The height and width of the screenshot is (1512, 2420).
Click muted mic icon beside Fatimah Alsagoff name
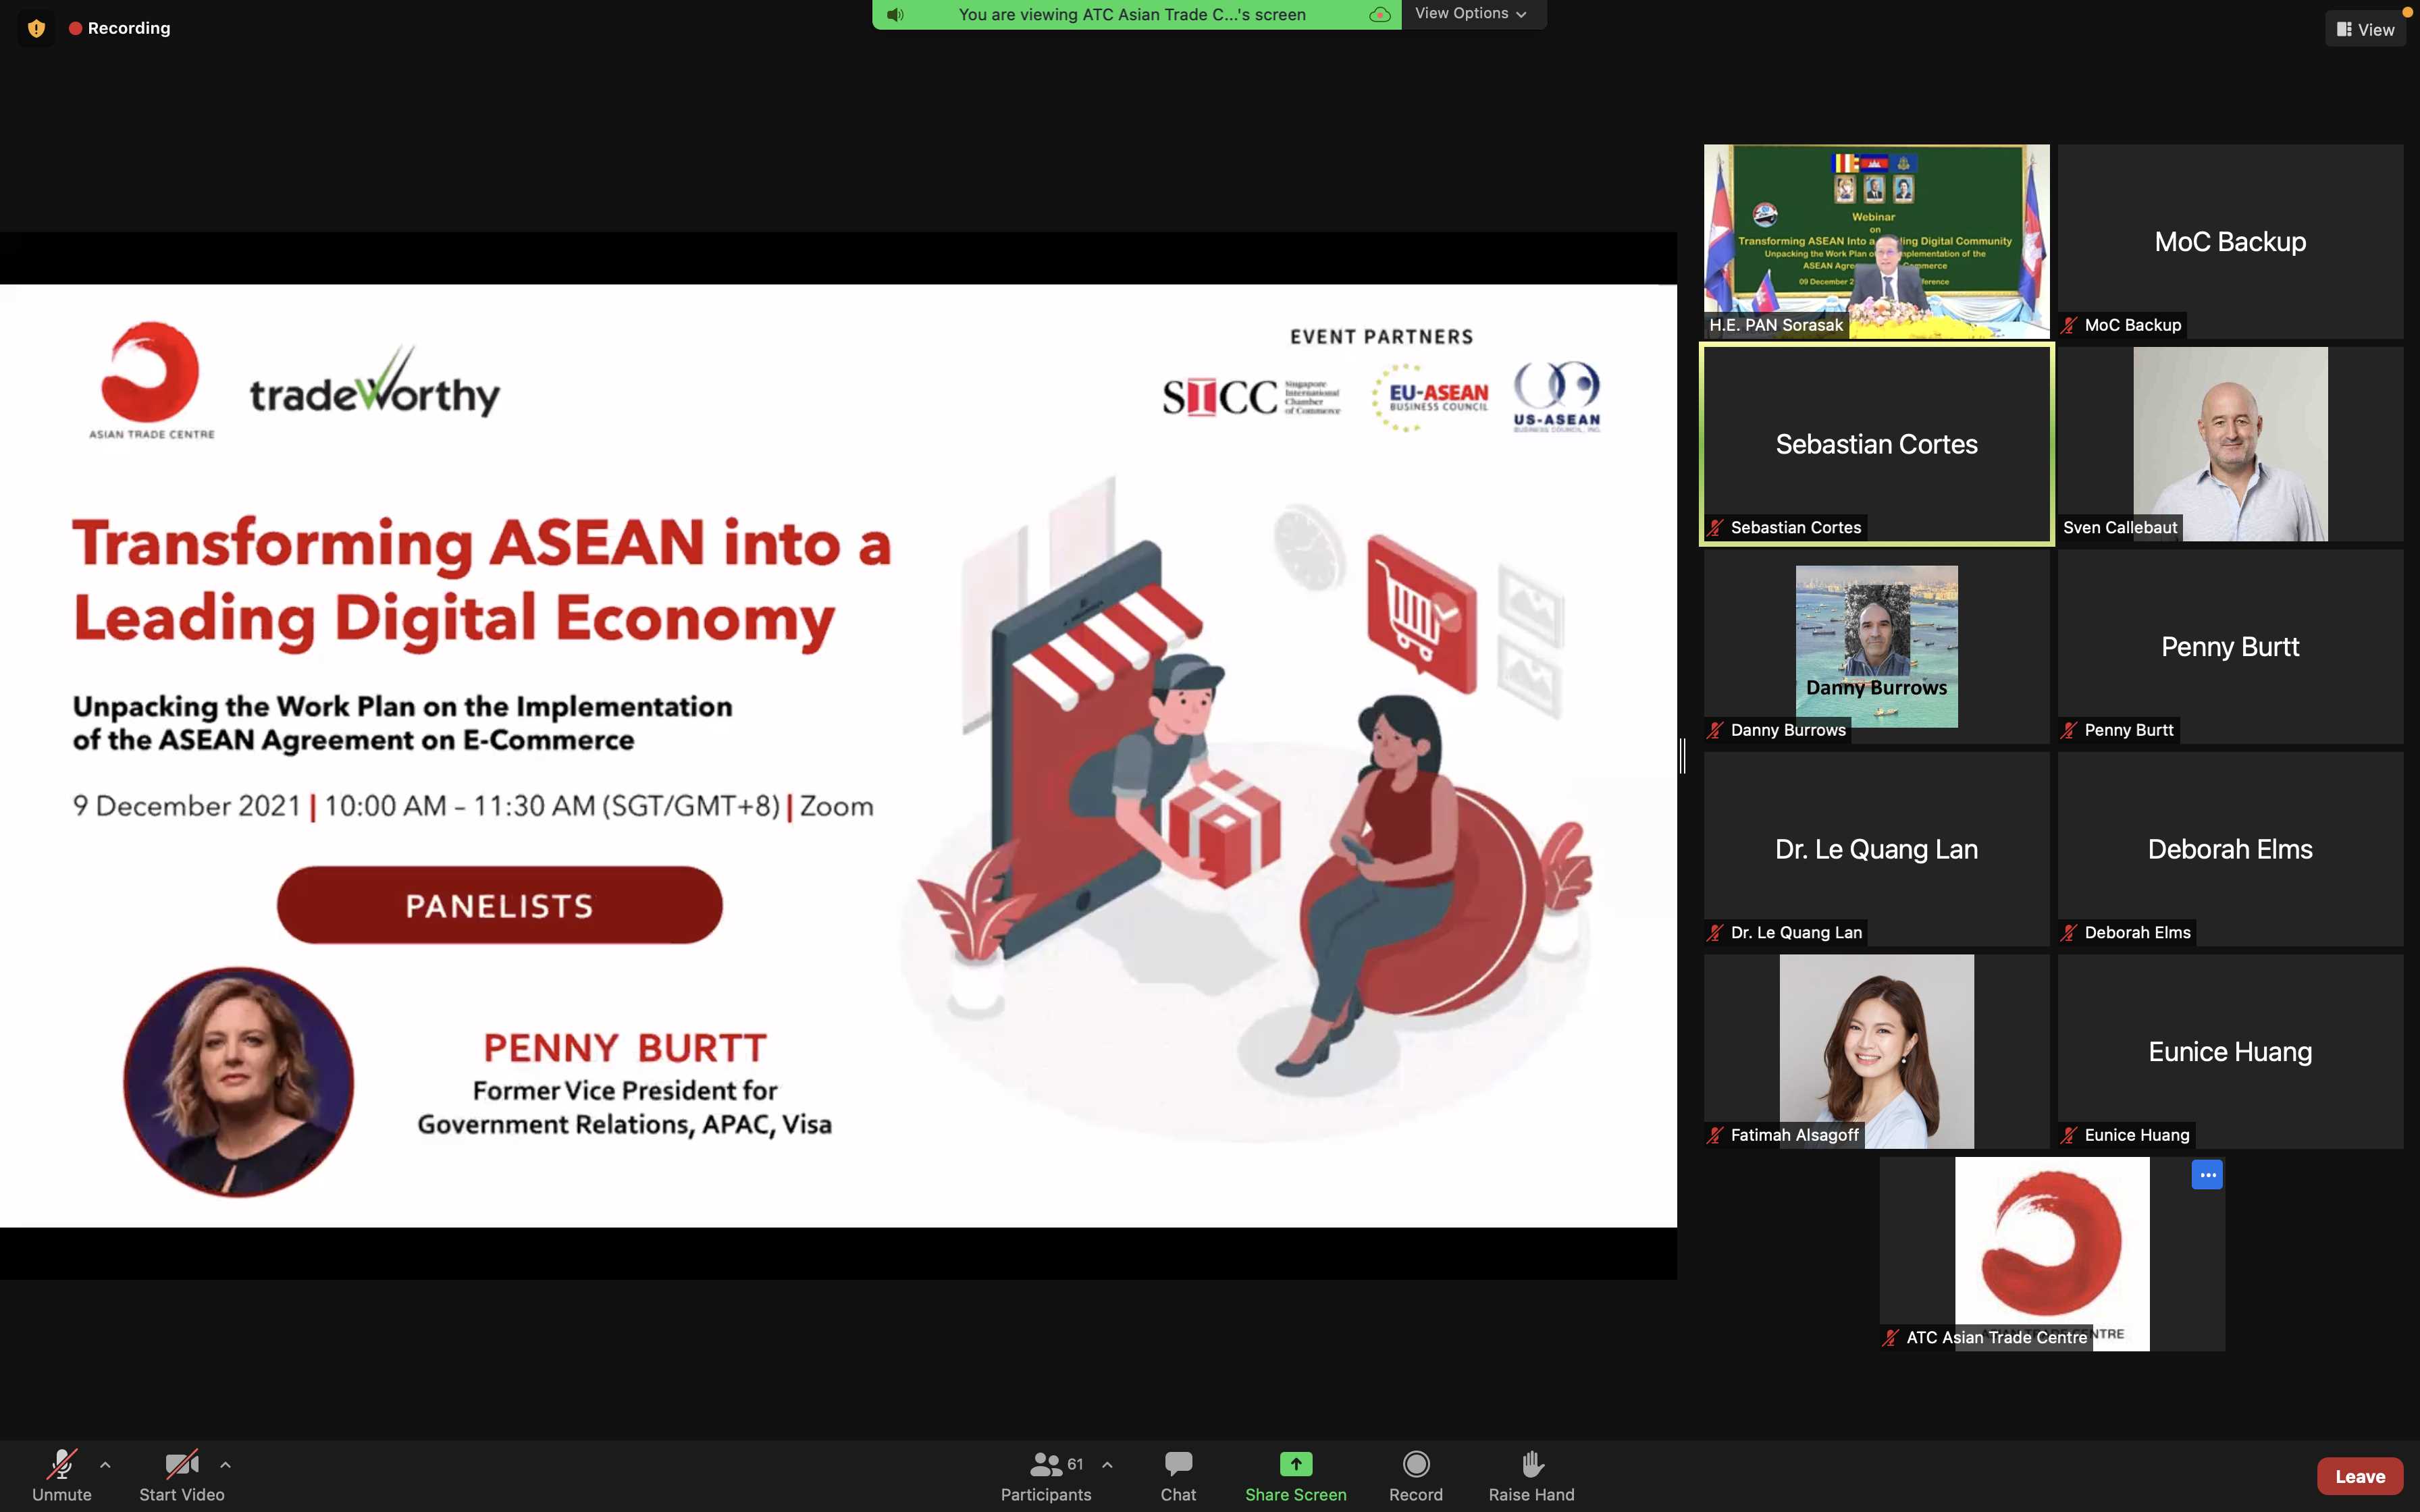(x=1715, y=1135)
